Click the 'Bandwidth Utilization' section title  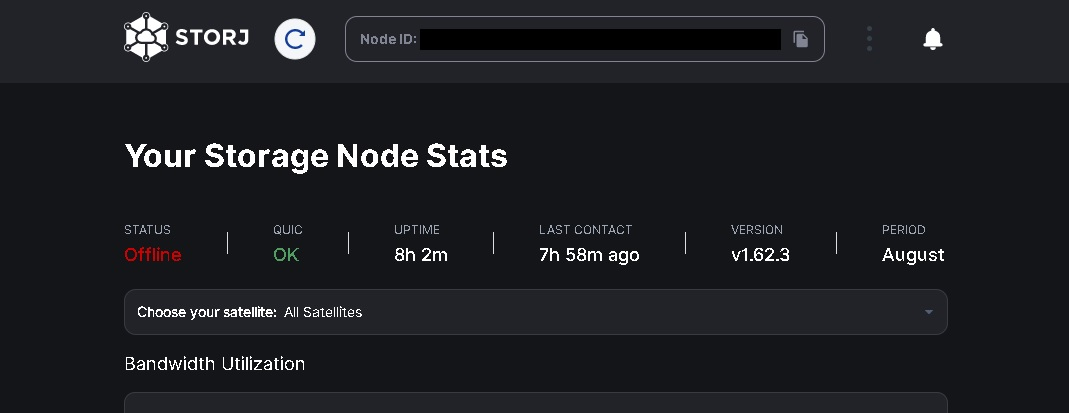(x=214, y=363)
